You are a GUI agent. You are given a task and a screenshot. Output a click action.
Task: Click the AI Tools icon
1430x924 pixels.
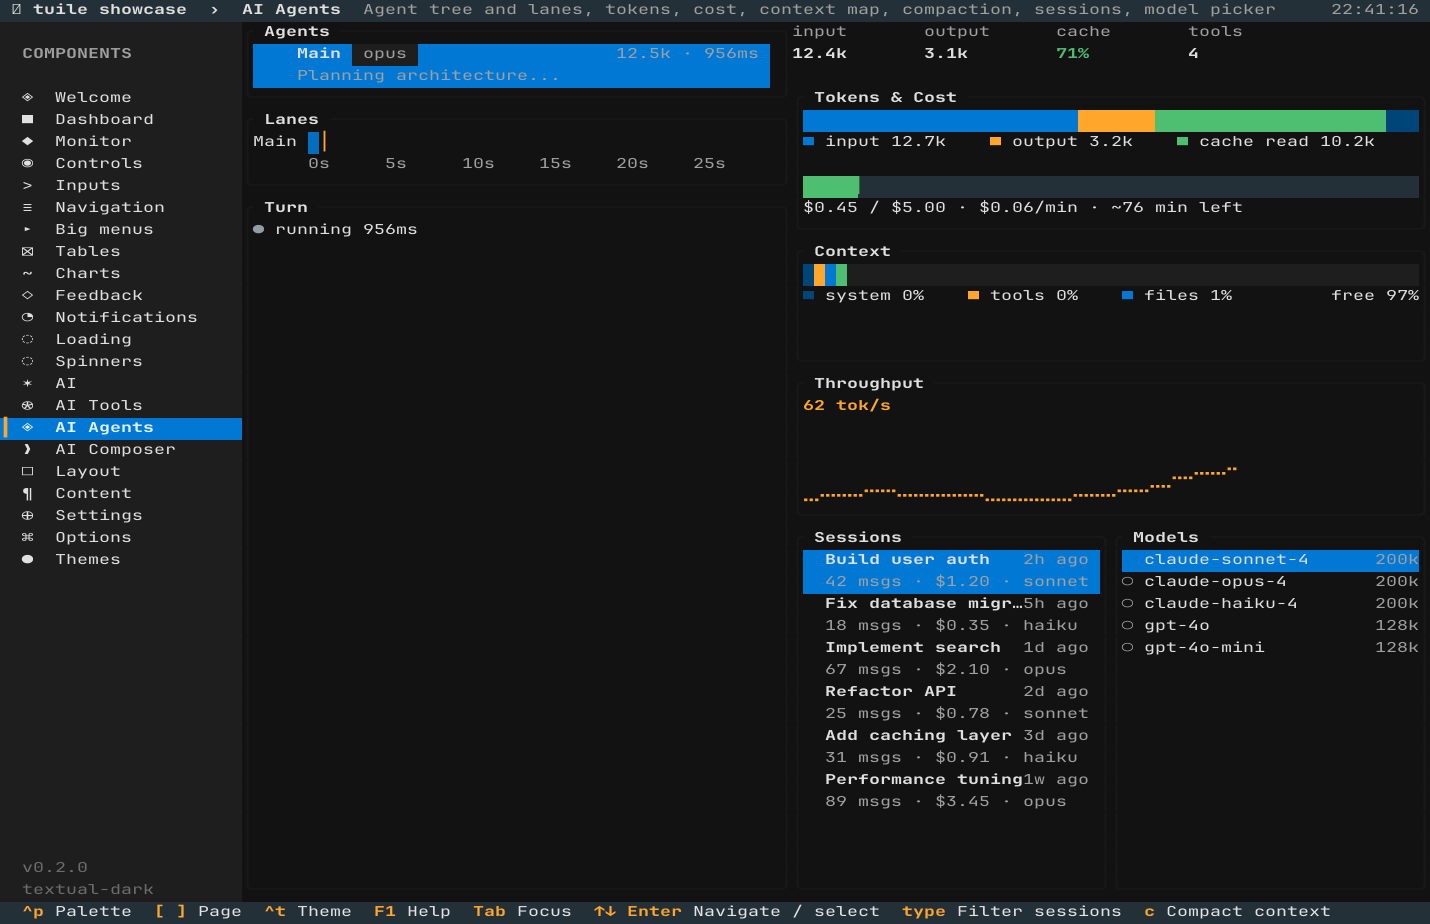click(28, 405)
